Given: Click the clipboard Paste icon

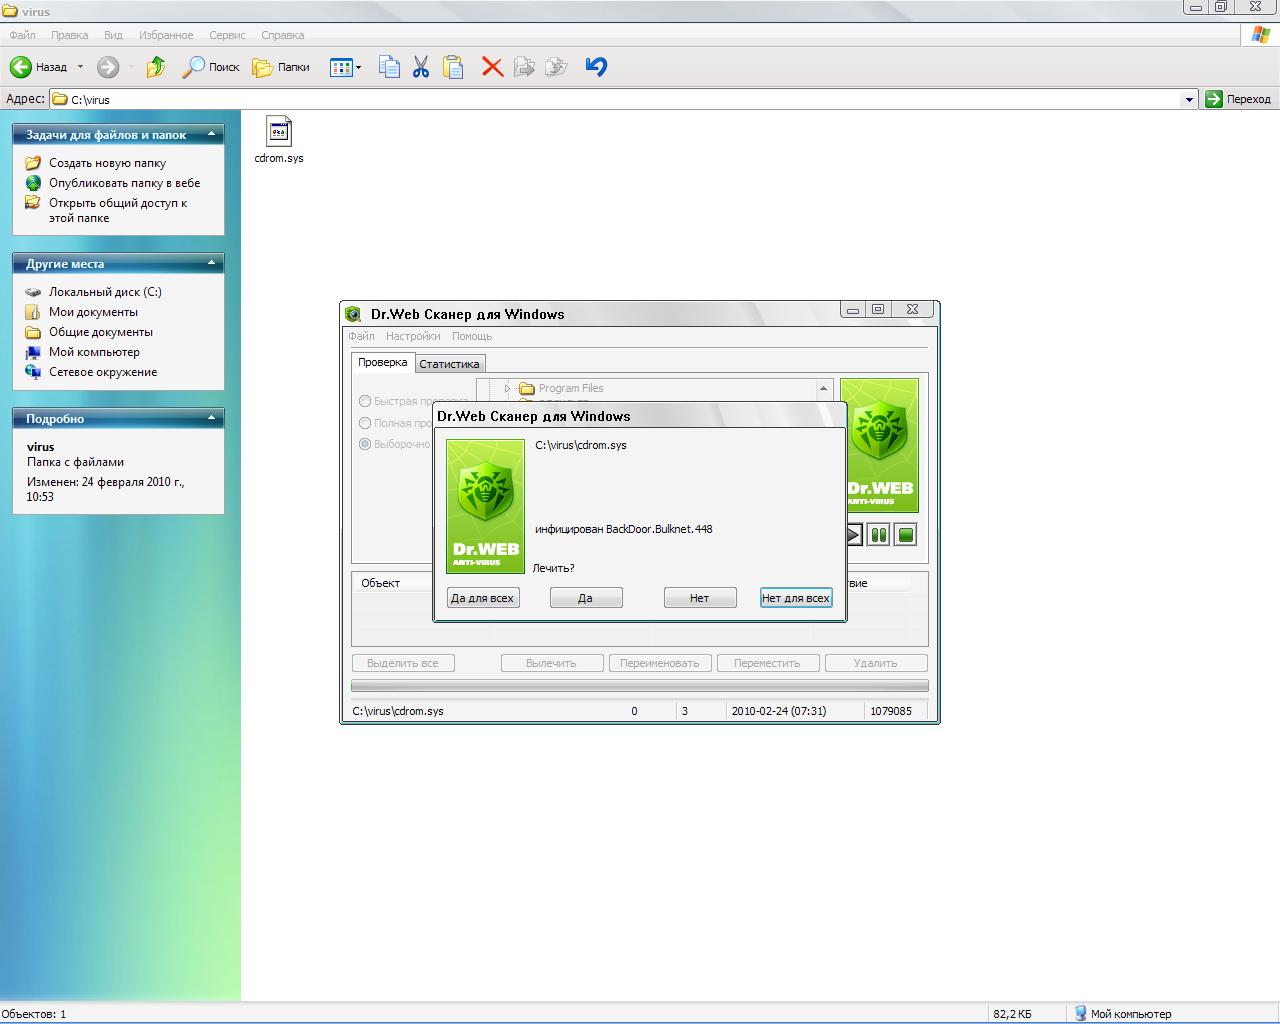Looking at the screenshot, I should point(453,67).
